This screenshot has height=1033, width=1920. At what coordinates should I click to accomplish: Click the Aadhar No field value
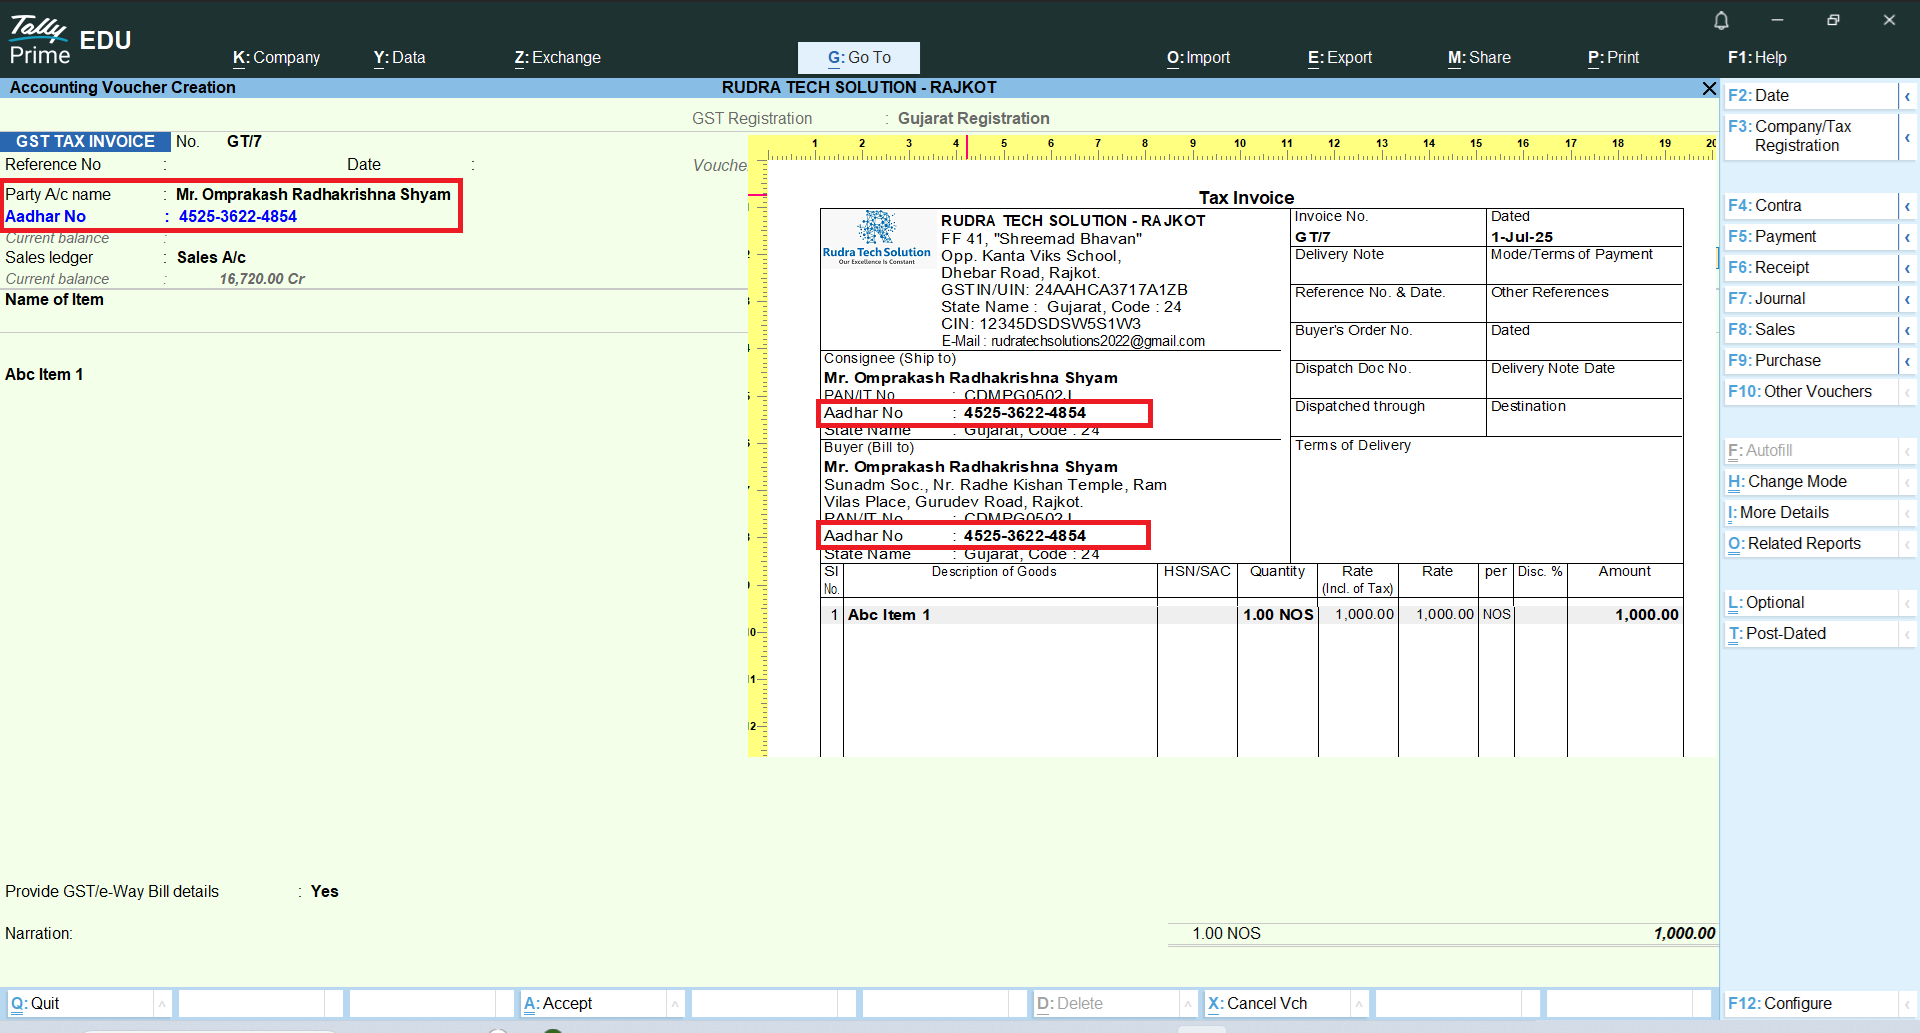[x=238, y=217]
